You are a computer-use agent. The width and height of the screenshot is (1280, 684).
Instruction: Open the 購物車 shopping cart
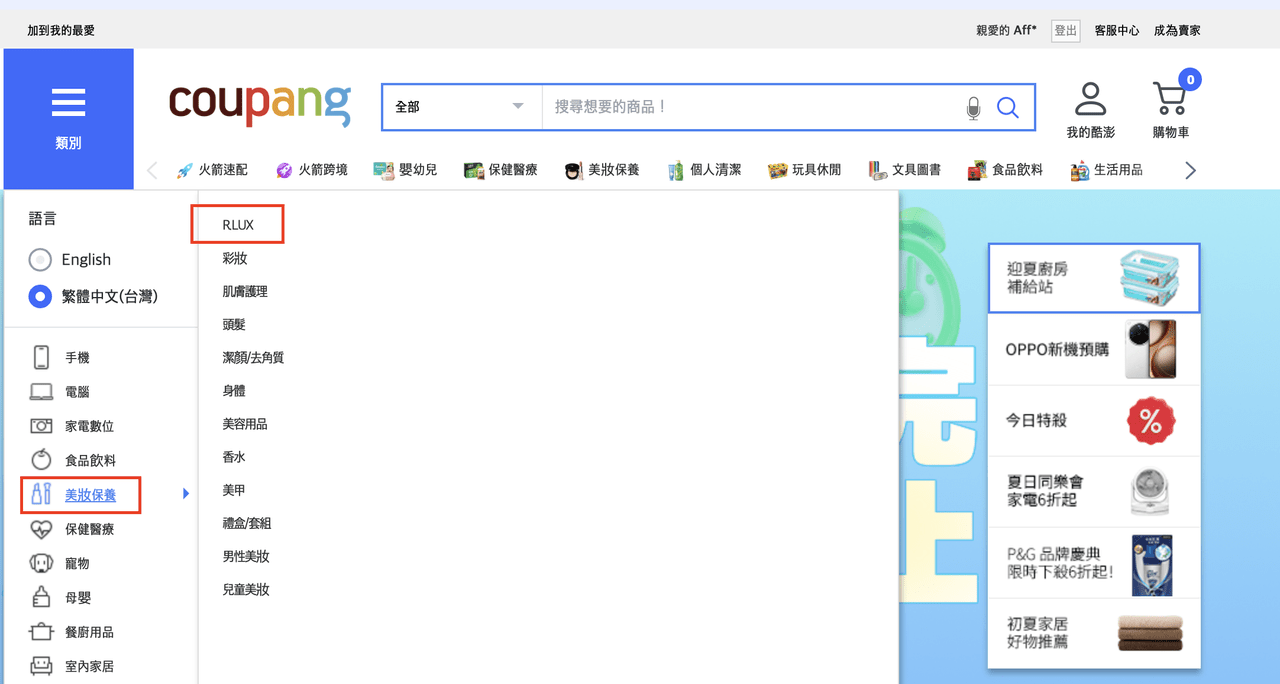click(x=1168, y=99)
